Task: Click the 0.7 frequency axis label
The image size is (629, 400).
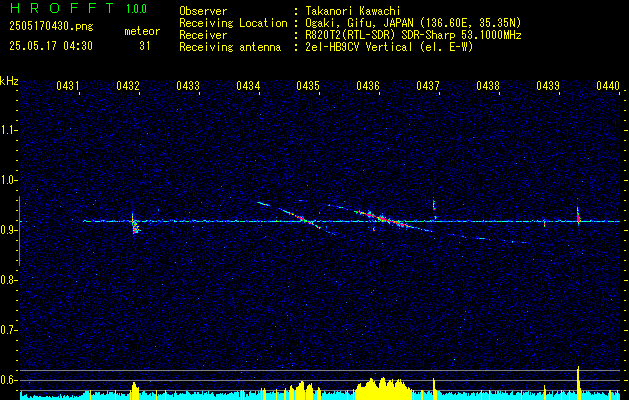Action: coord(8,330)
